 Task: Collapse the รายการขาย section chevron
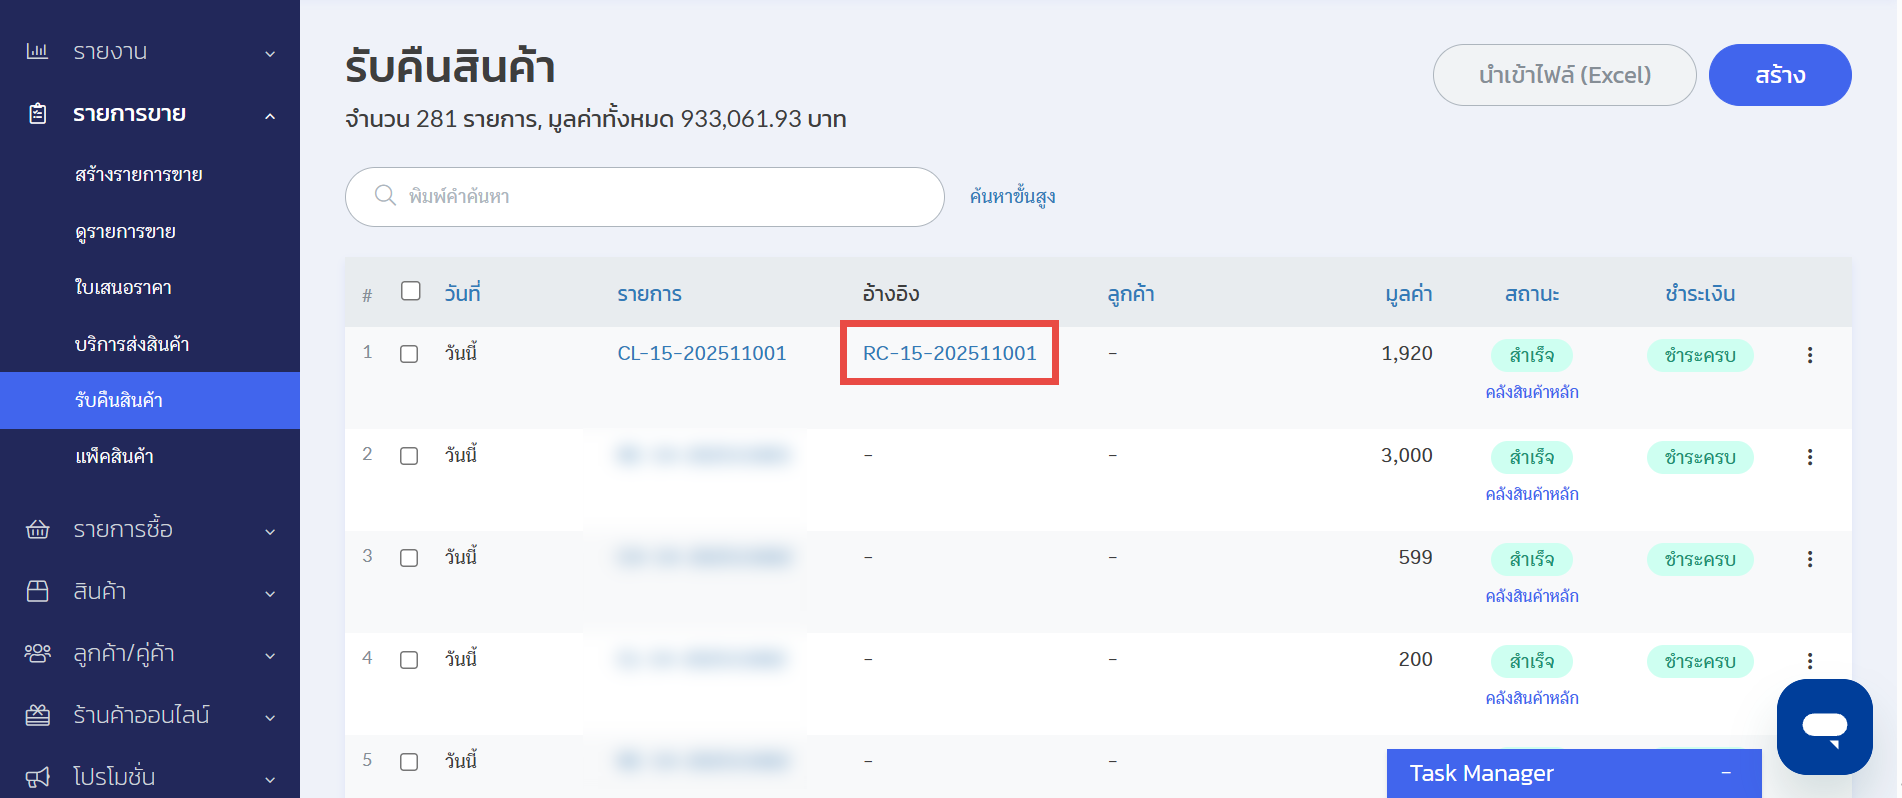[270, 116]
